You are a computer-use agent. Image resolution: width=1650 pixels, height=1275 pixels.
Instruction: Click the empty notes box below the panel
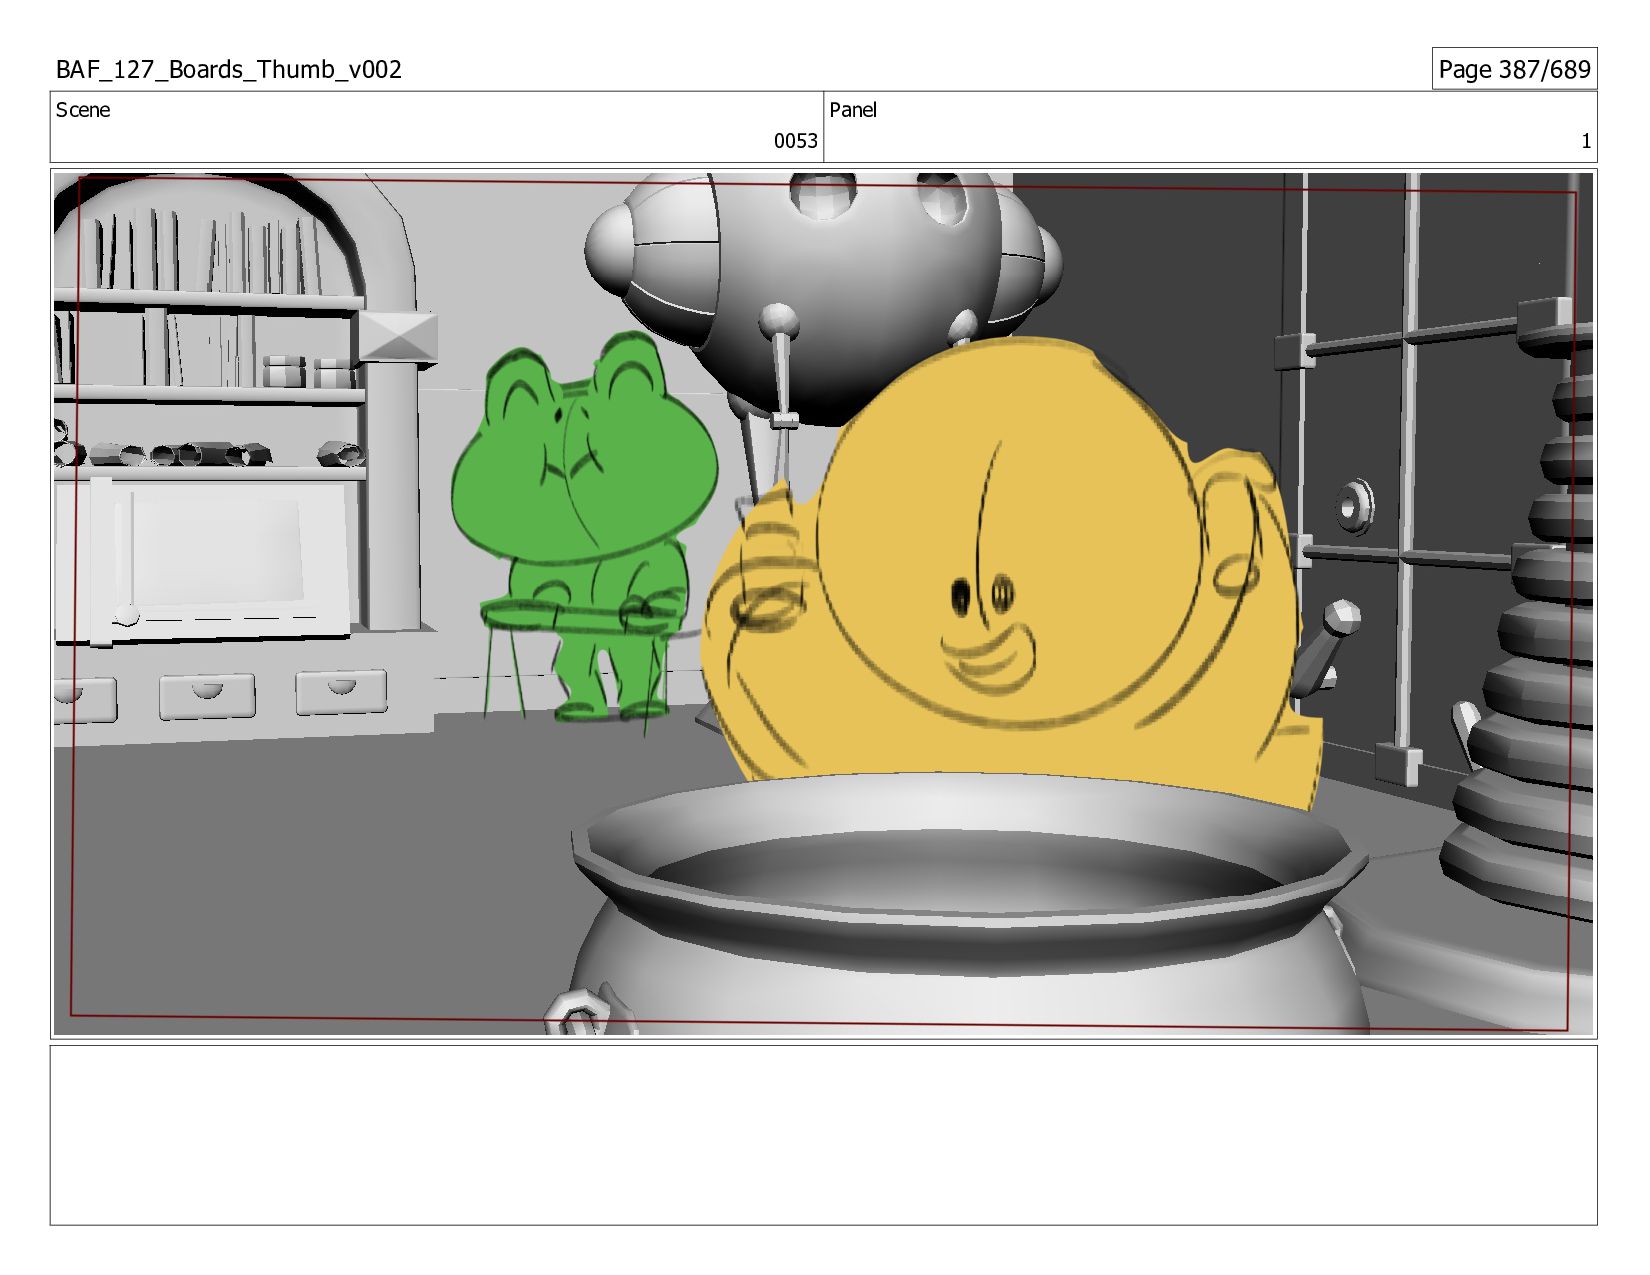823,1135
